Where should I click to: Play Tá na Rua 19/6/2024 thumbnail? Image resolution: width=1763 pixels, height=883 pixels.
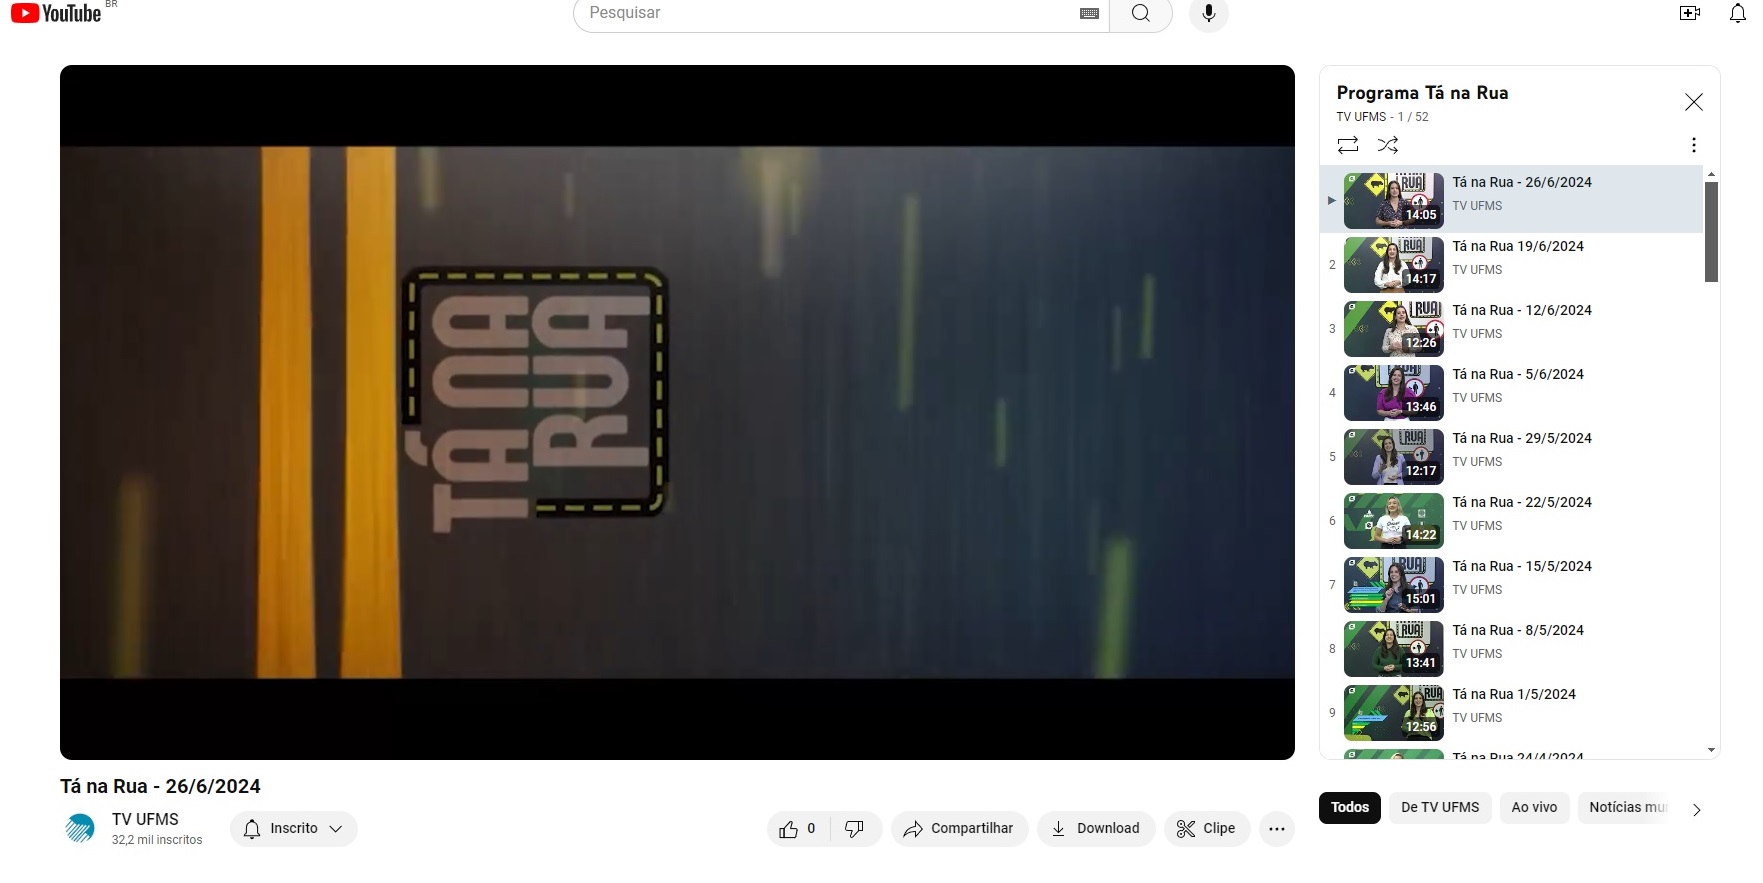[x=1393, y=265]
